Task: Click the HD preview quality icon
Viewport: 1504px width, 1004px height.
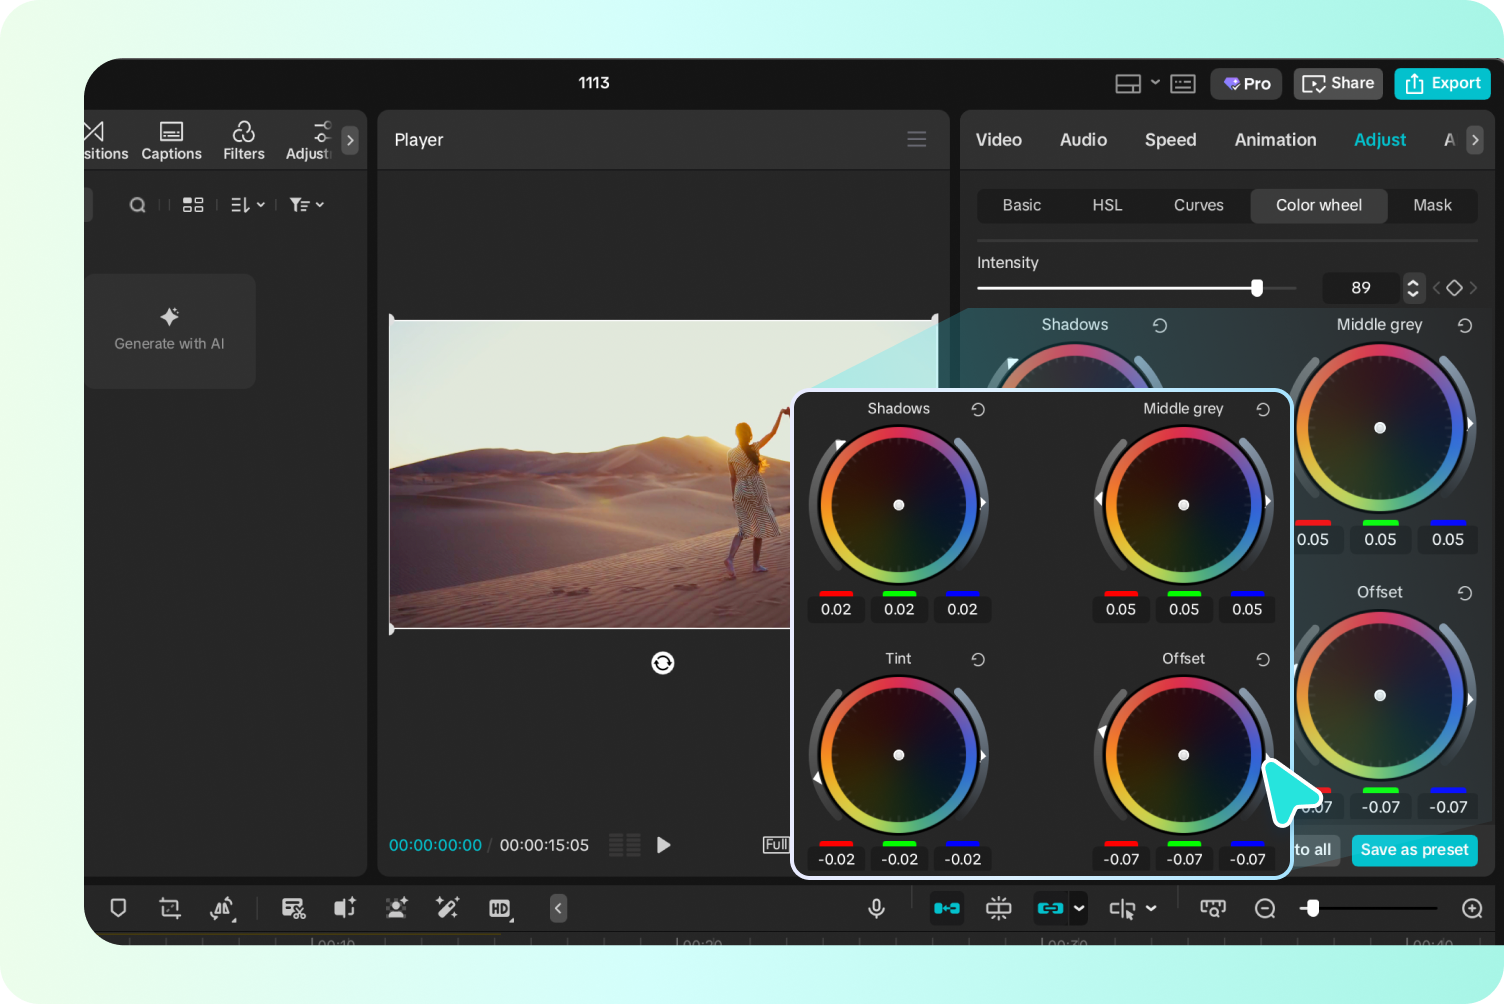Action: point(500,908)
